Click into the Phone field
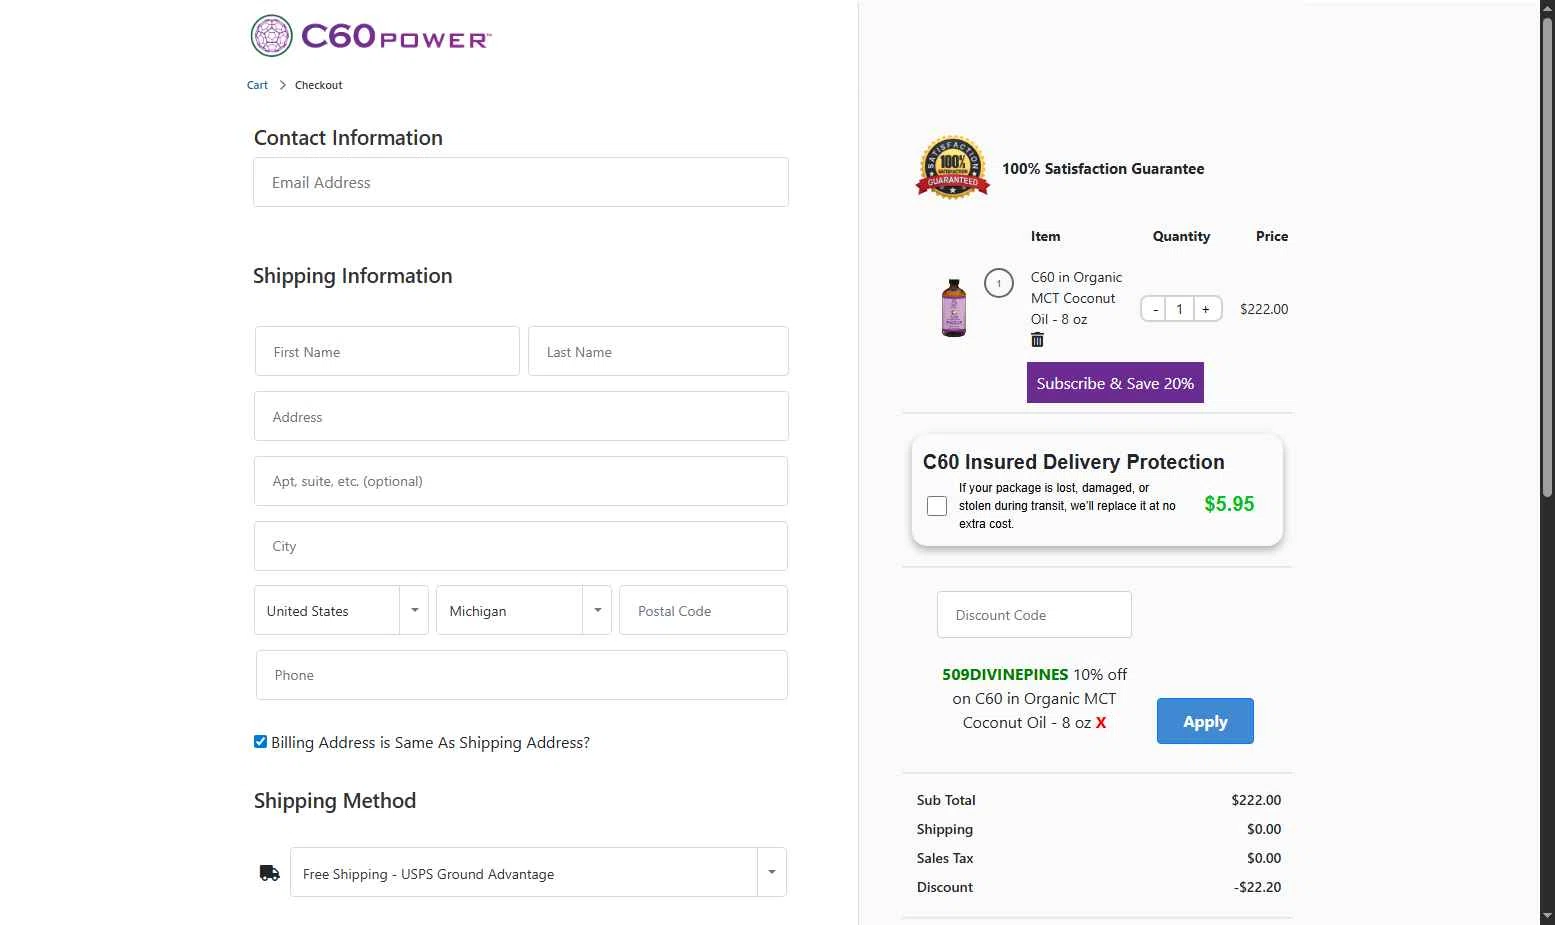 (x=522, y=675)
